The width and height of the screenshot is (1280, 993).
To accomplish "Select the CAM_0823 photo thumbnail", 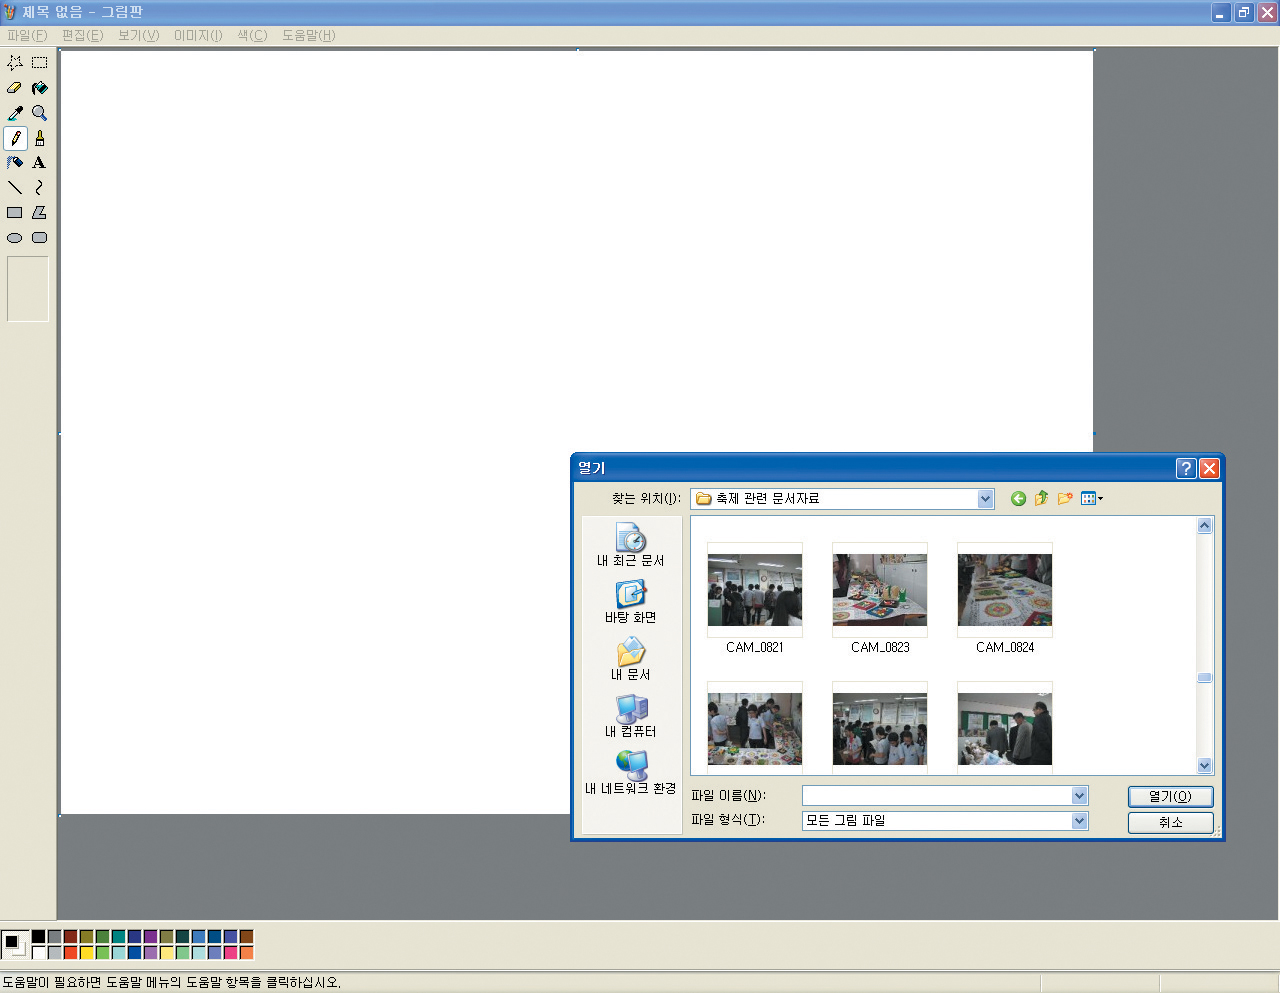I will (x=880, y=590).
